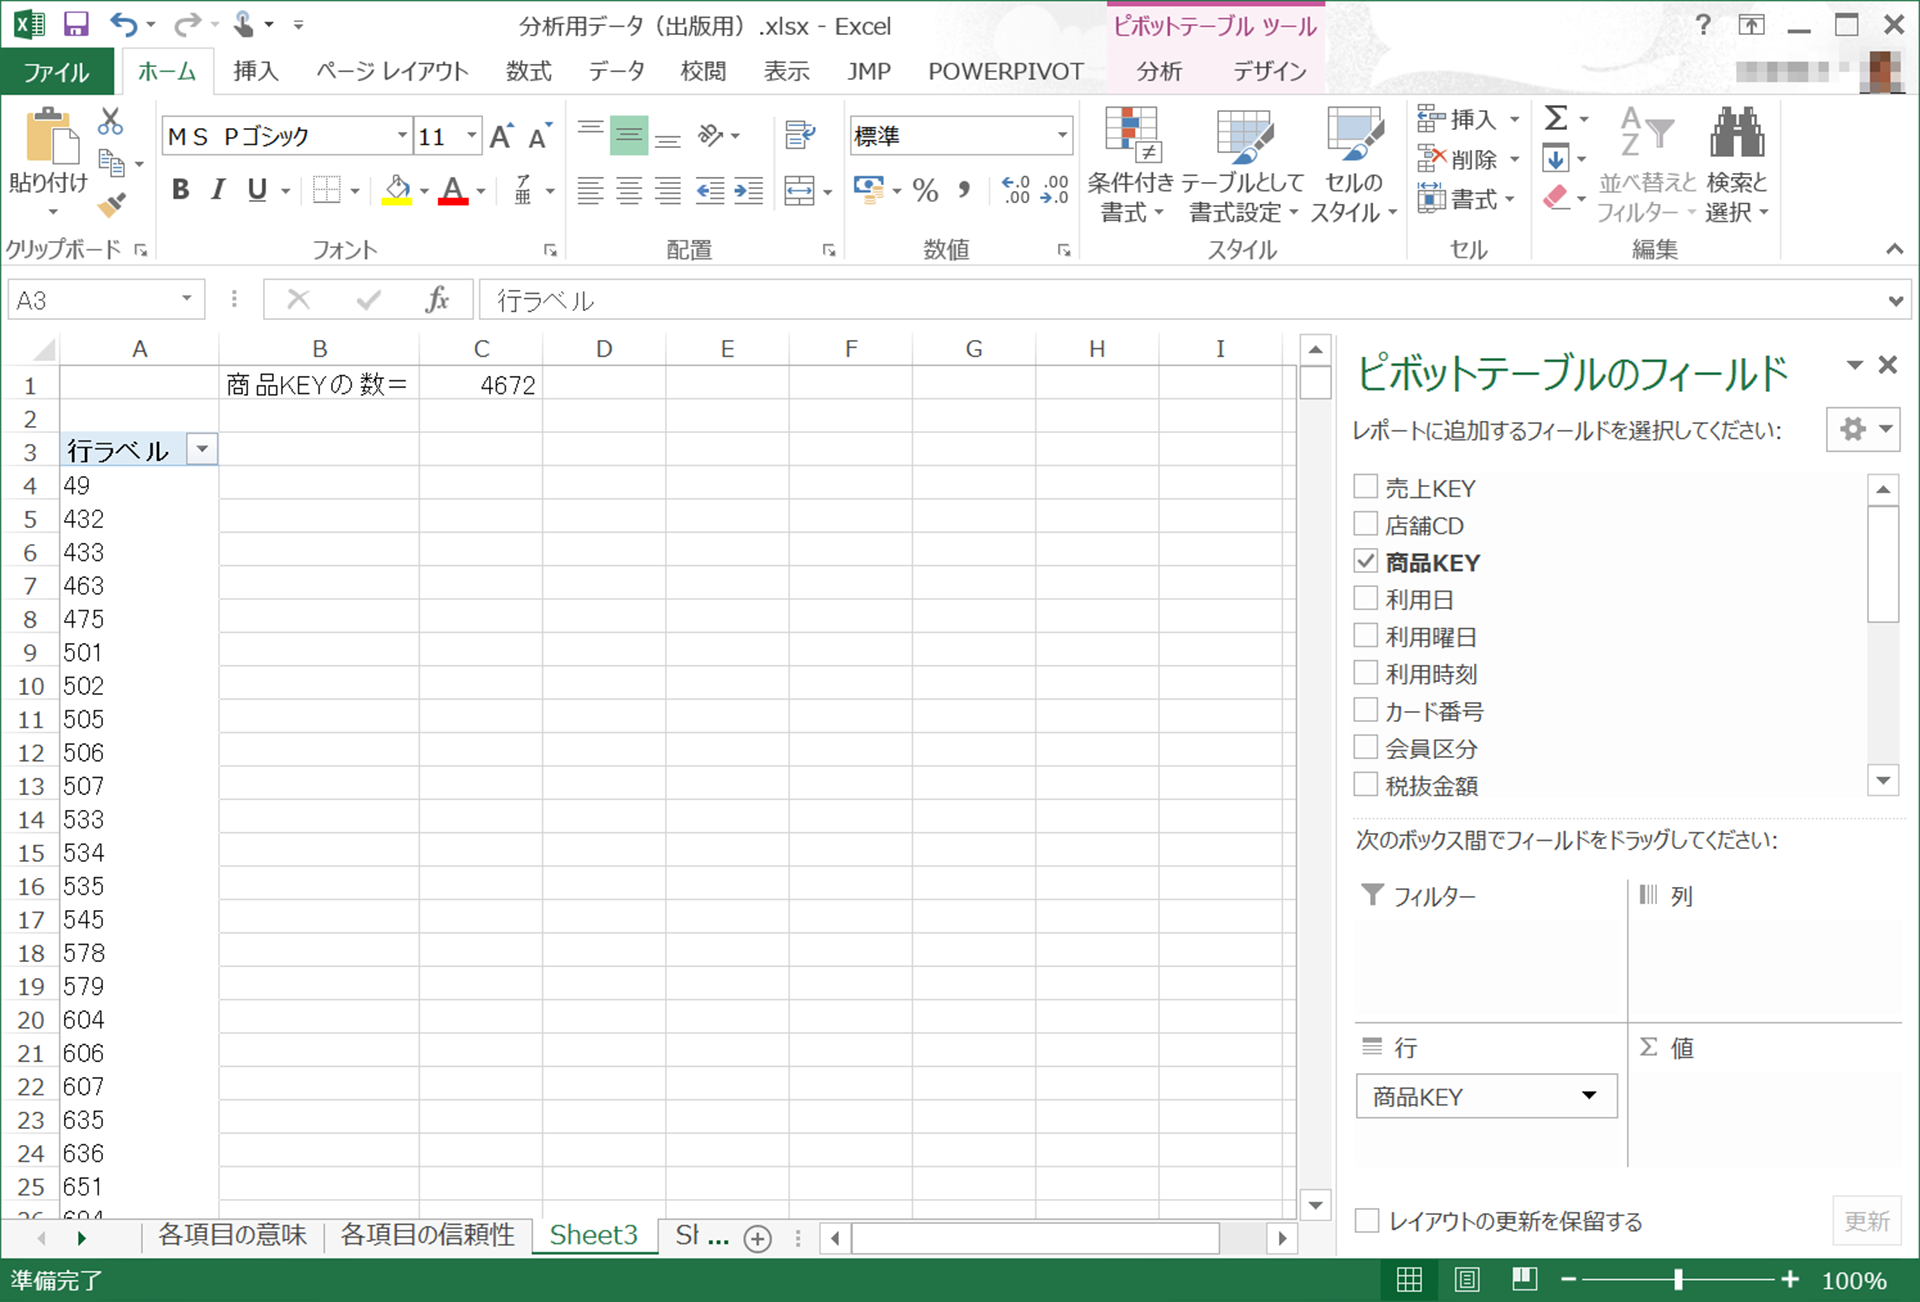Apply the red font color button
Image resolution: width=1920 pixels, height=1302 pixels.
click(x=453, y=189)
